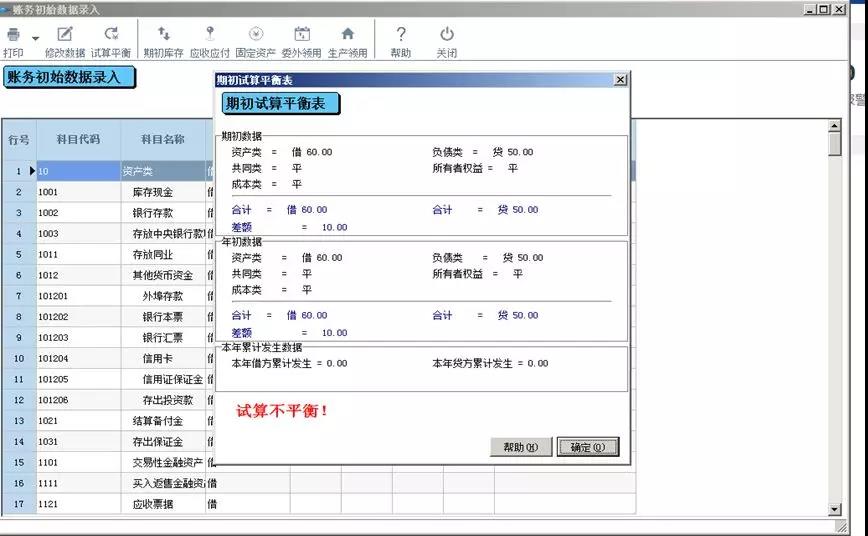Click the 修改数据 edit icon
The width and height of the screenshot is (868, 536).
click(x=65, y=35)
